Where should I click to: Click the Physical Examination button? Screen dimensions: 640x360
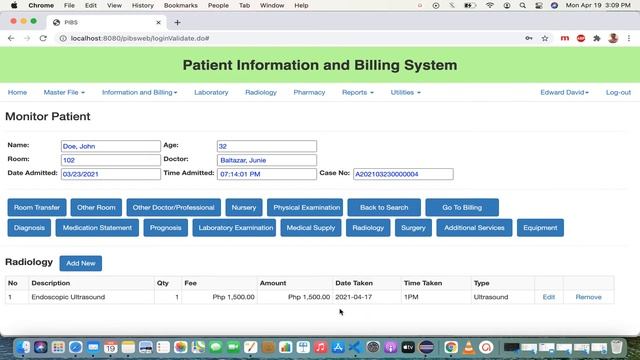point(305,207)
